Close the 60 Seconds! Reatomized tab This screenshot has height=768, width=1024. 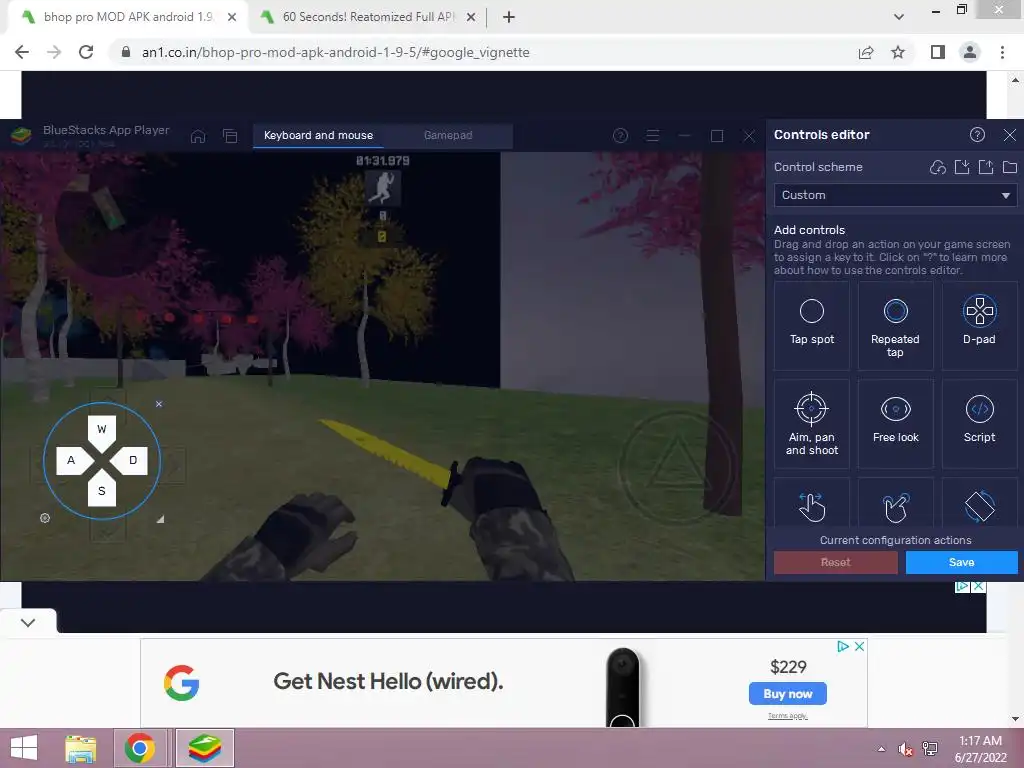tap(471, 17)
